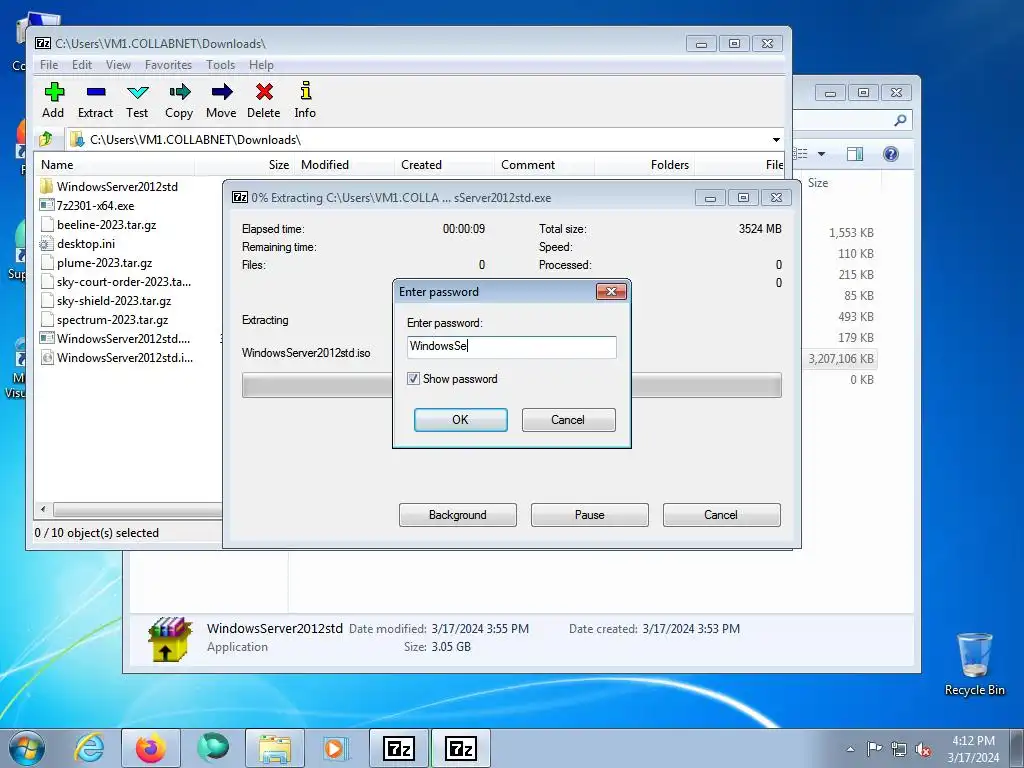Open the View menu
Viewport: 1024px width, 768px height.
tap(118, 65)
